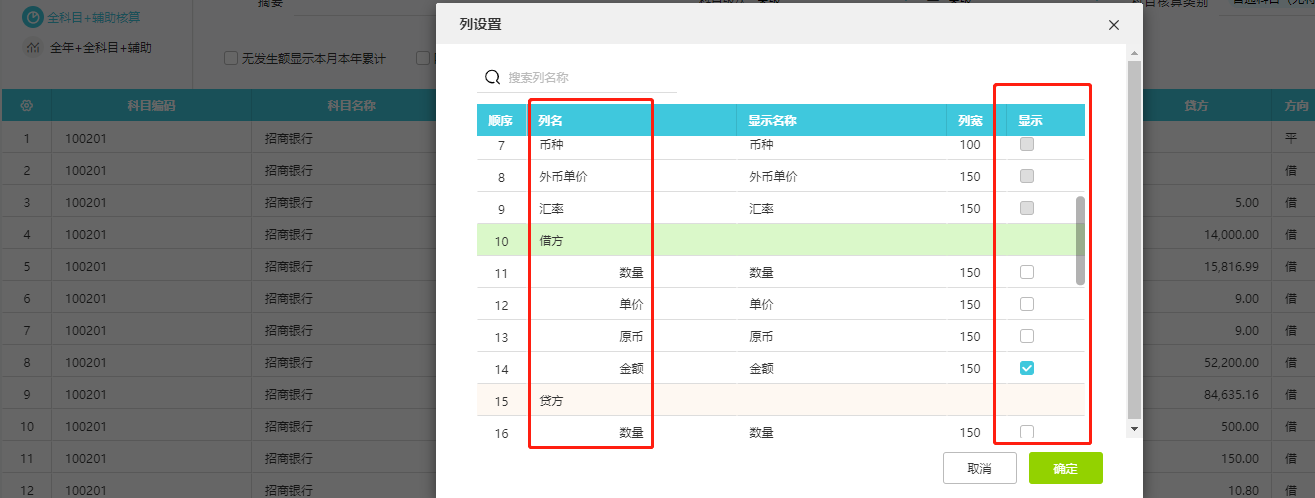
Task: Select background row 1 code 100201
Action: click(x=84, y=139)
